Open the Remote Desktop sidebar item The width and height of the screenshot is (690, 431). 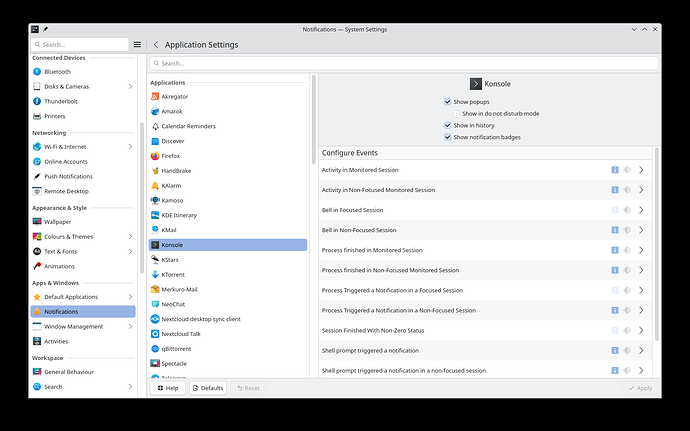66,190
